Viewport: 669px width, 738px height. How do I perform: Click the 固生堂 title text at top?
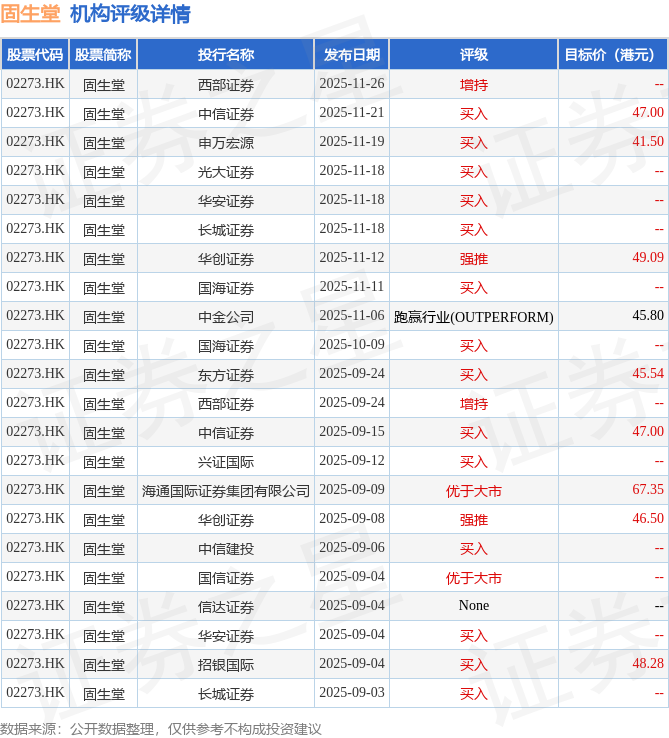point(31,14)
